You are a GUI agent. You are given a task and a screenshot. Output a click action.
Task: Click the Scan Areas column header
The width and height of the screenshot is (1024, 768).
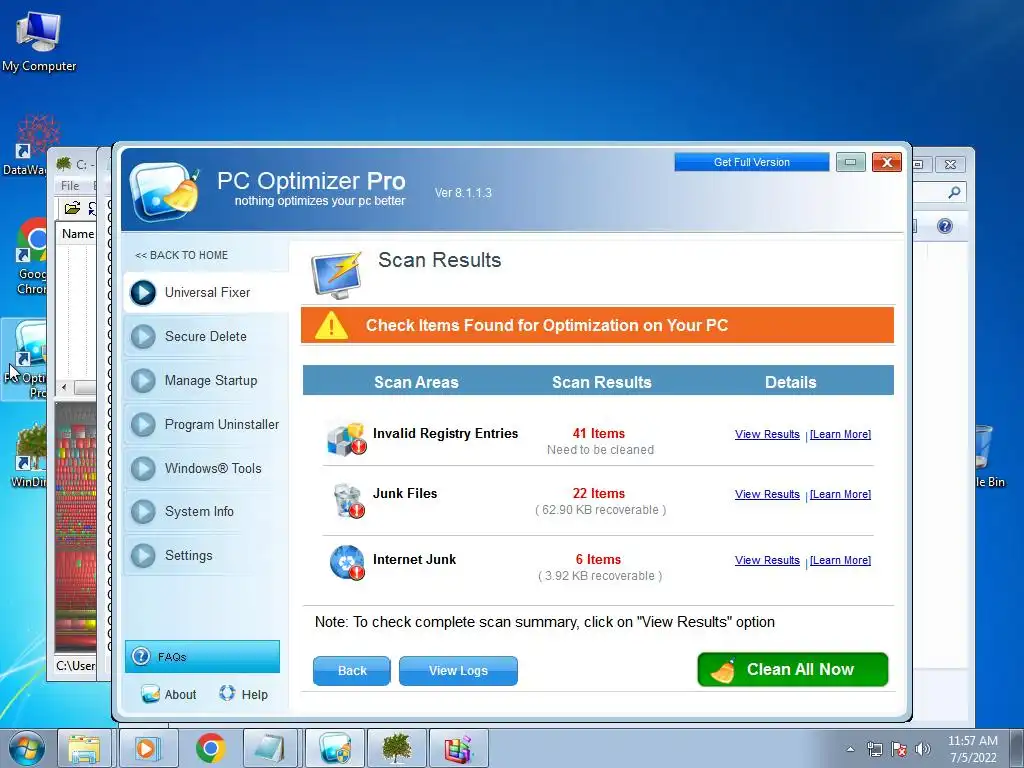click(416, 382)
